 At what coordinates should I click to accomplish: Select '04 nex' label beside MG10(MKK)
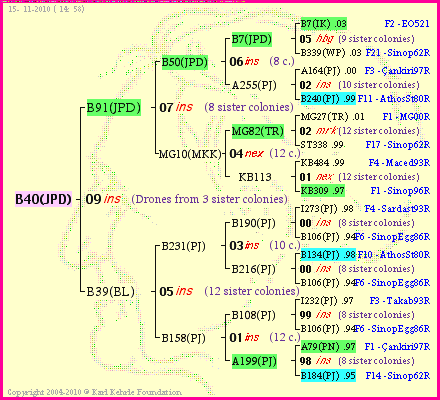click(247, 153)
